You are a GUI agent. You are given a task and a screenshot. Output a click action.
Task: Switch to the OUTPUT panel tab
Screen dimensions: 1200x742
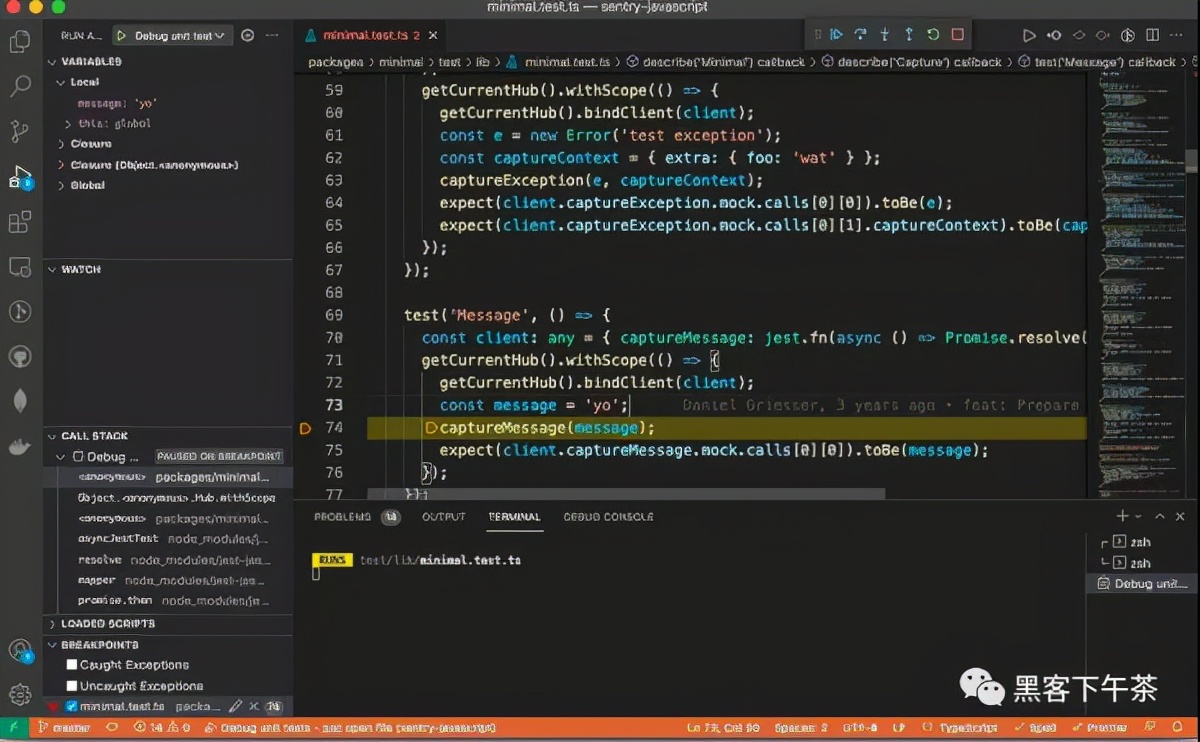click(443, 517)
